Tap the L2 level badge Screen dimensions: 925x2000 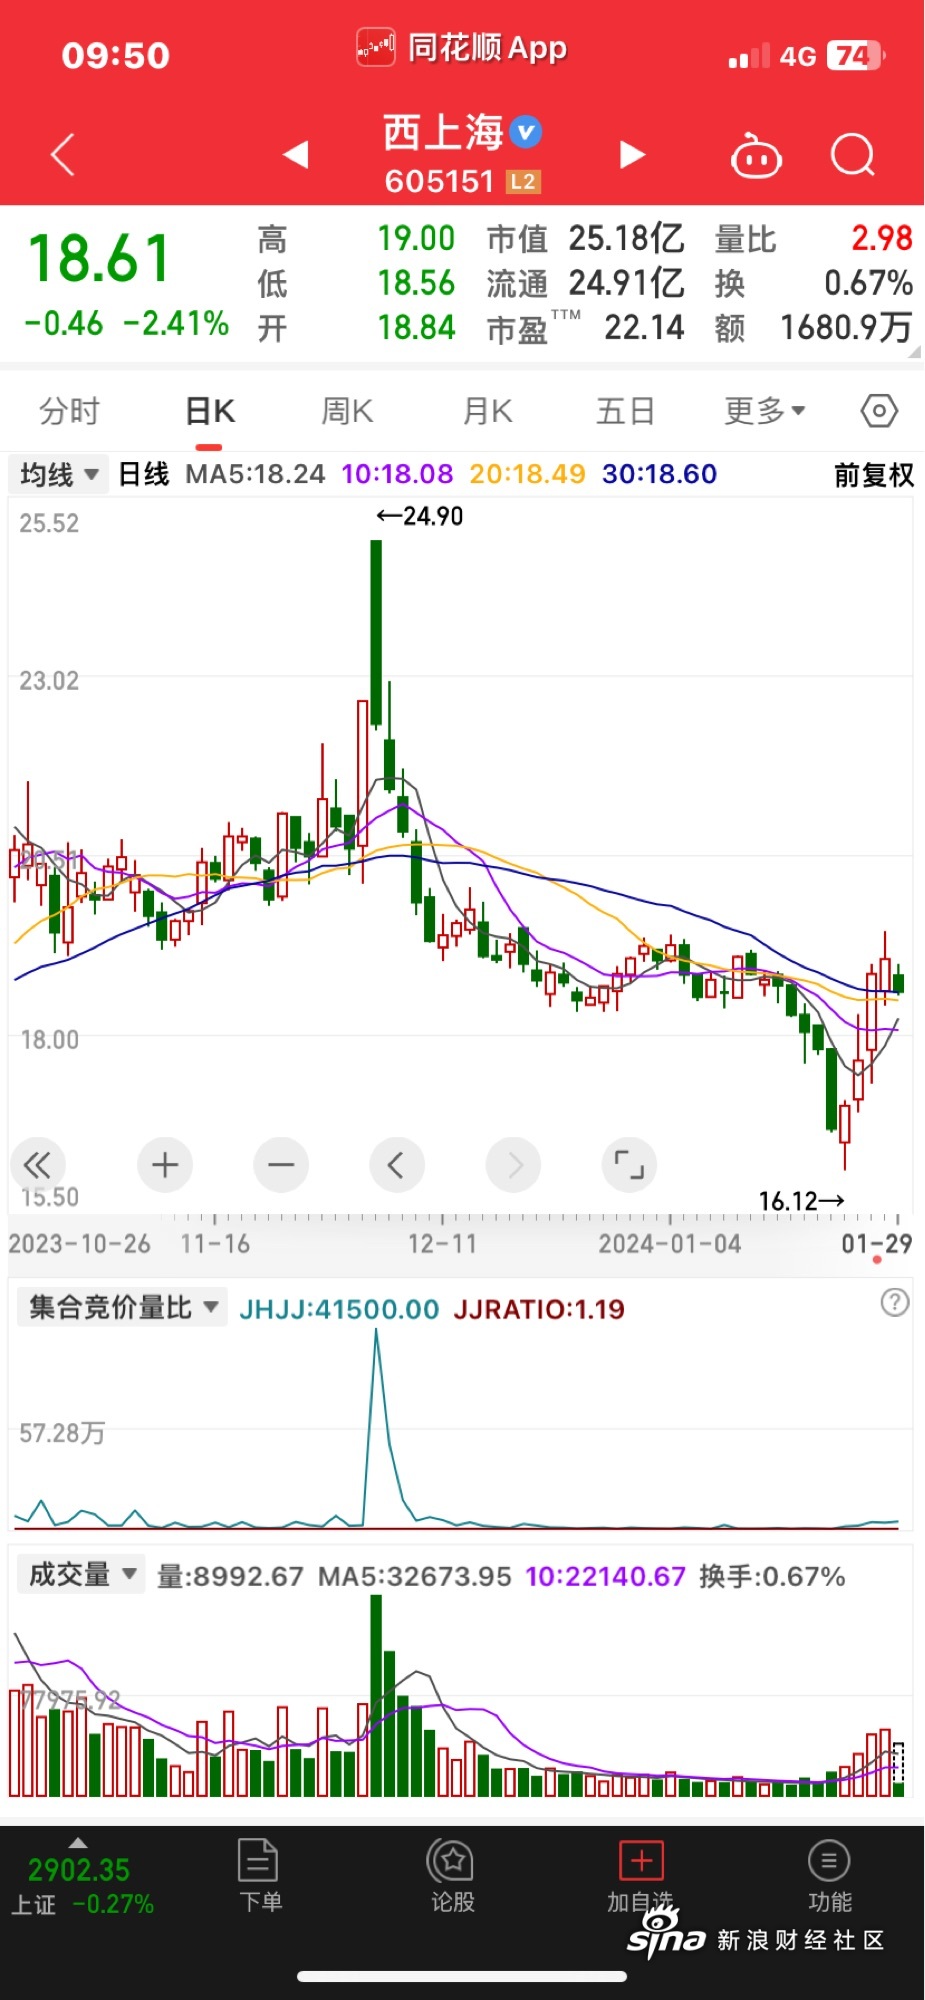coord(523,182)
